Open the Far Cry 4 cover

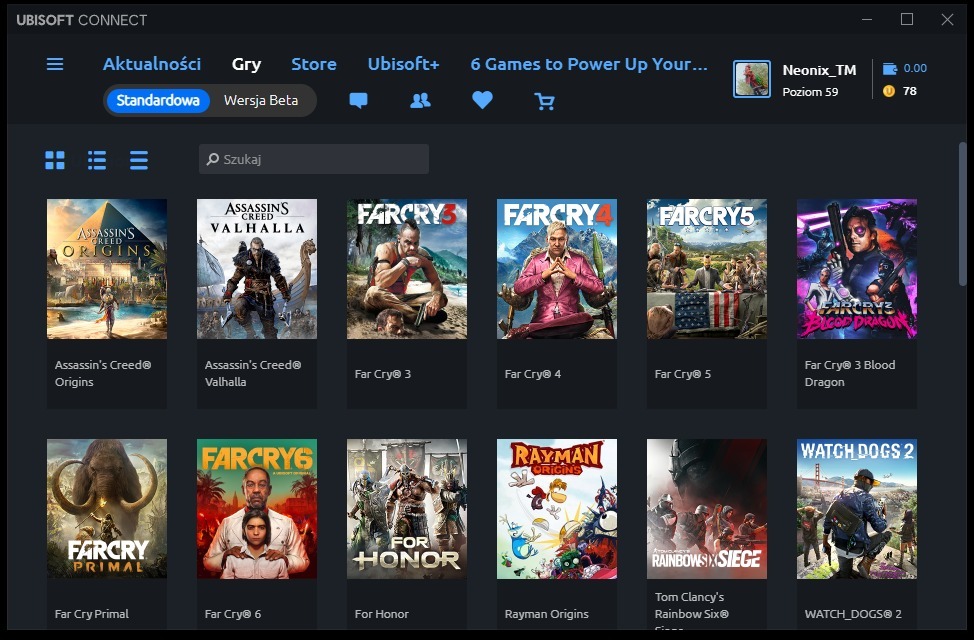(557, 269)
